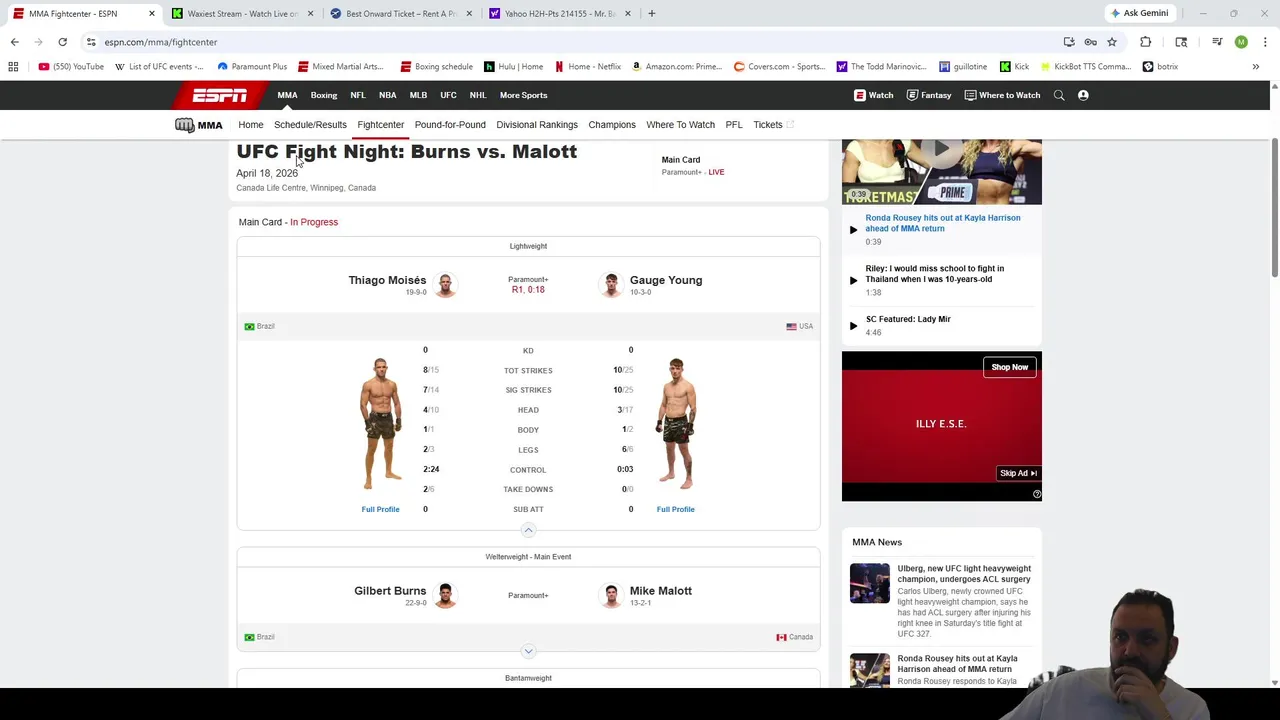The width and height of the screenshot is (1280, 720).
Task: Open the Paramount Plus bookmark
Action: pyautogui.click(x=252, y=67)
